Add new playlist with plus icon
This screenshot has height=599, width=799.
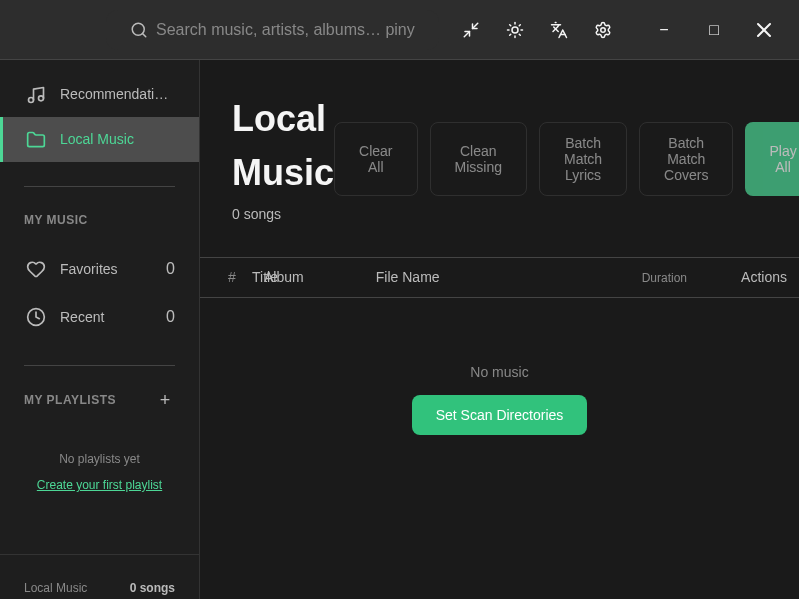coord(165,400)
